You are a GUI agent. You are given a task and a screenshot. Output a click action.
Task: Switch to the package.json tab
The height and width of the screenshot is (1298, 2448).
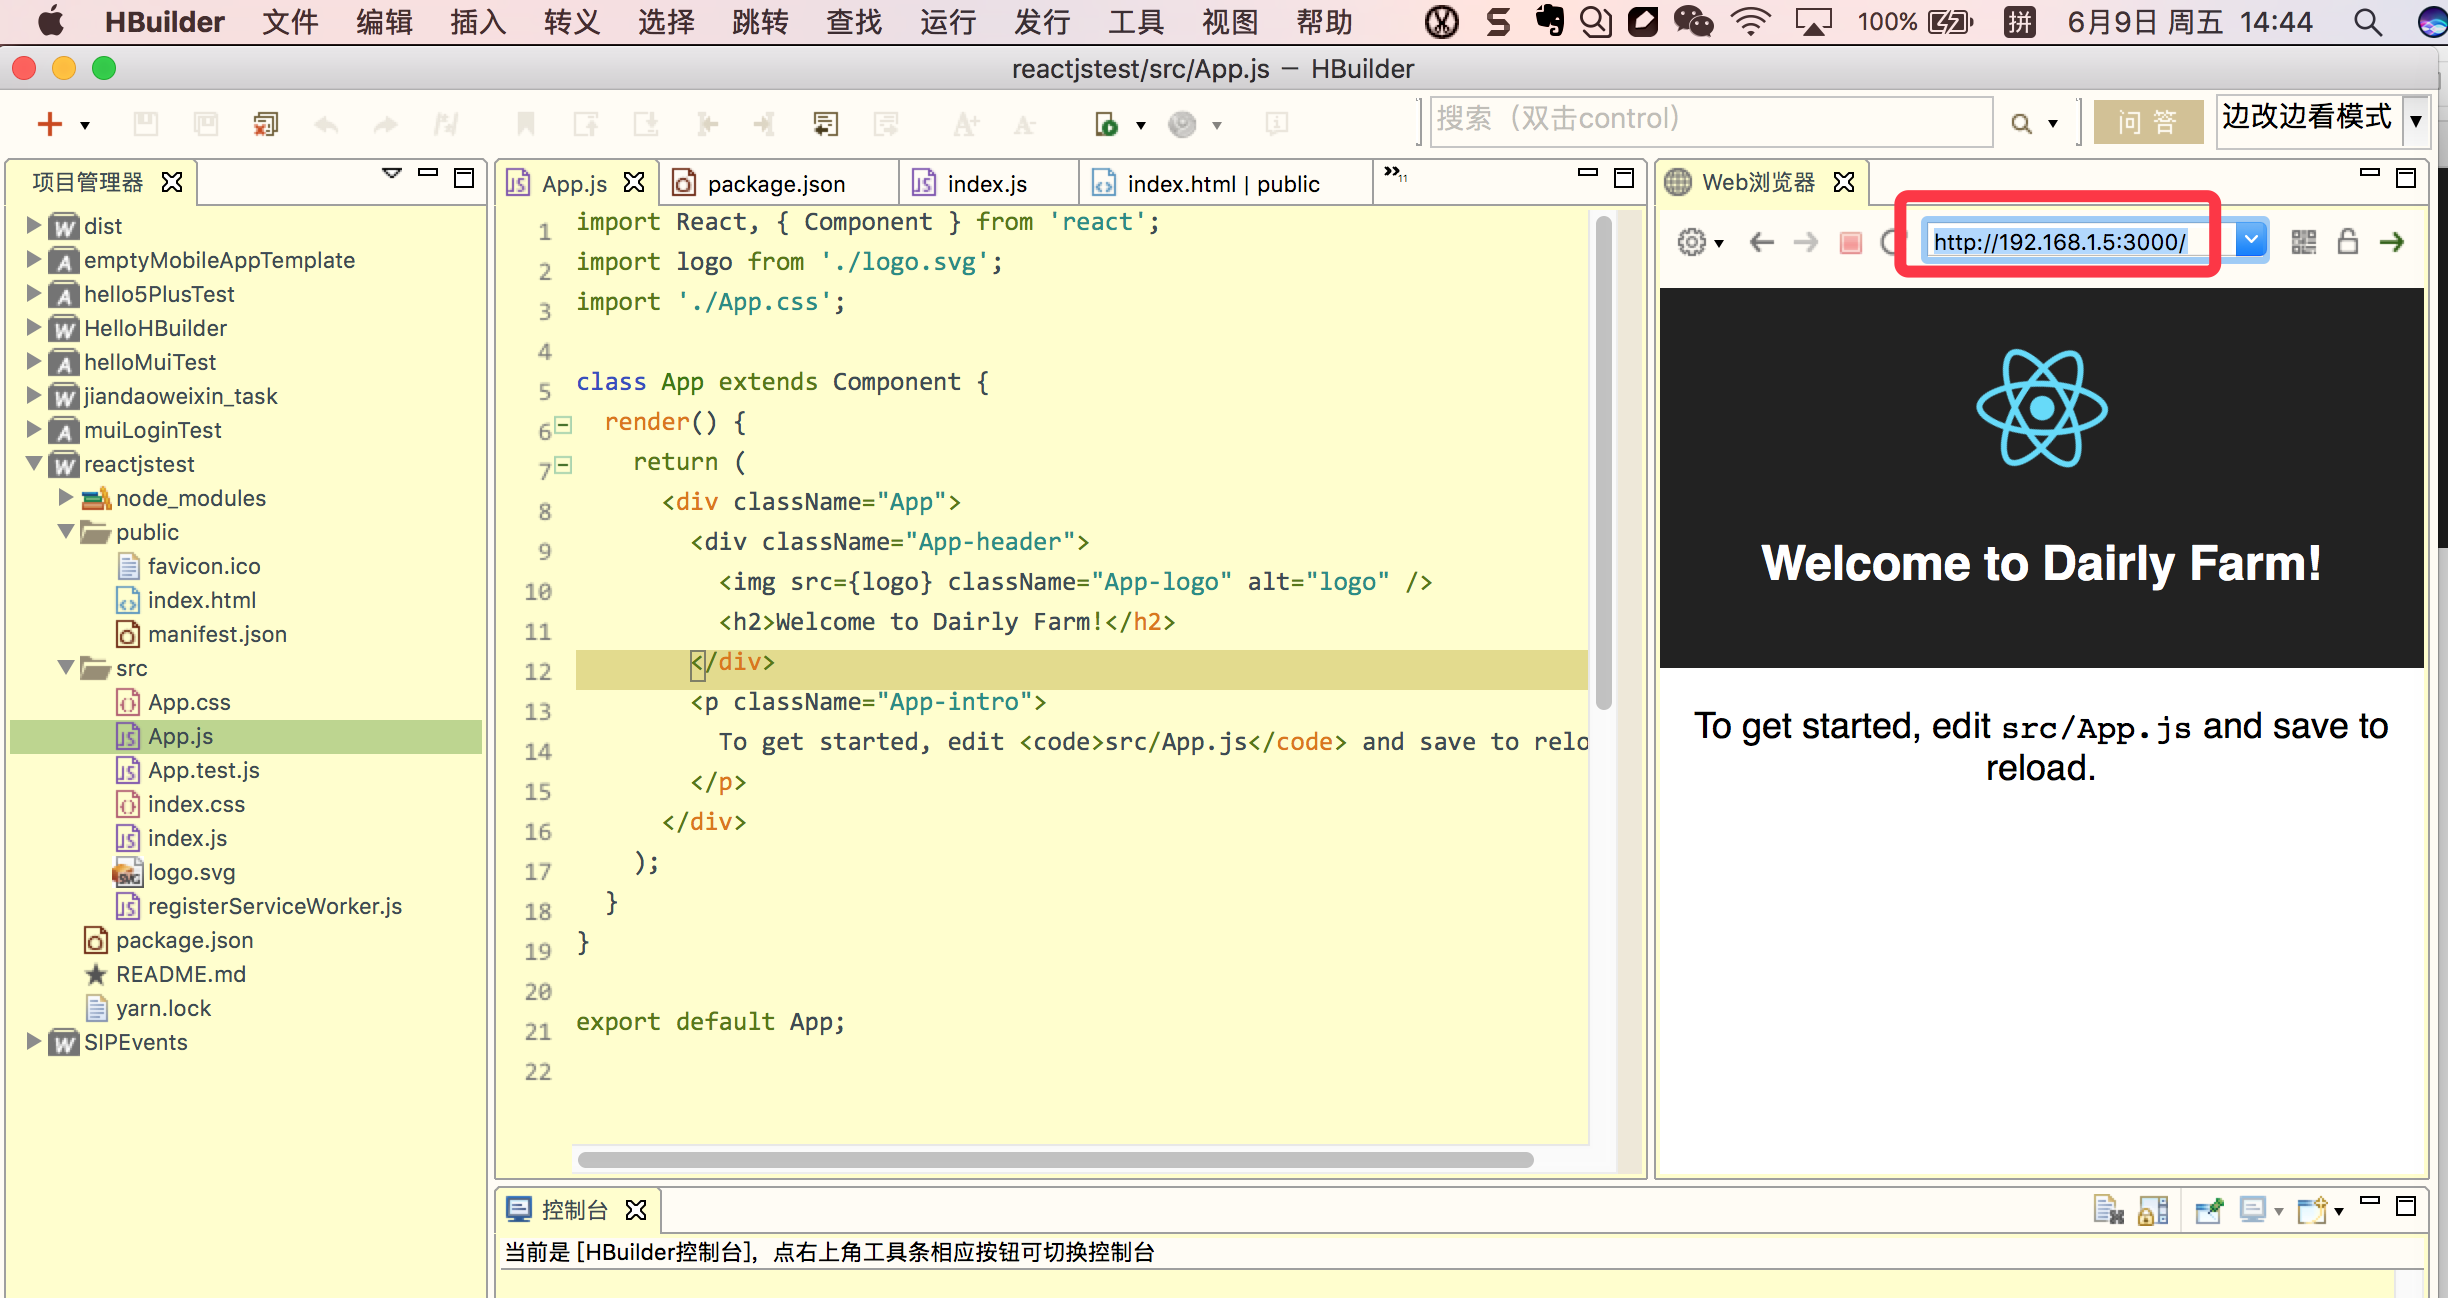coord(776,184)
